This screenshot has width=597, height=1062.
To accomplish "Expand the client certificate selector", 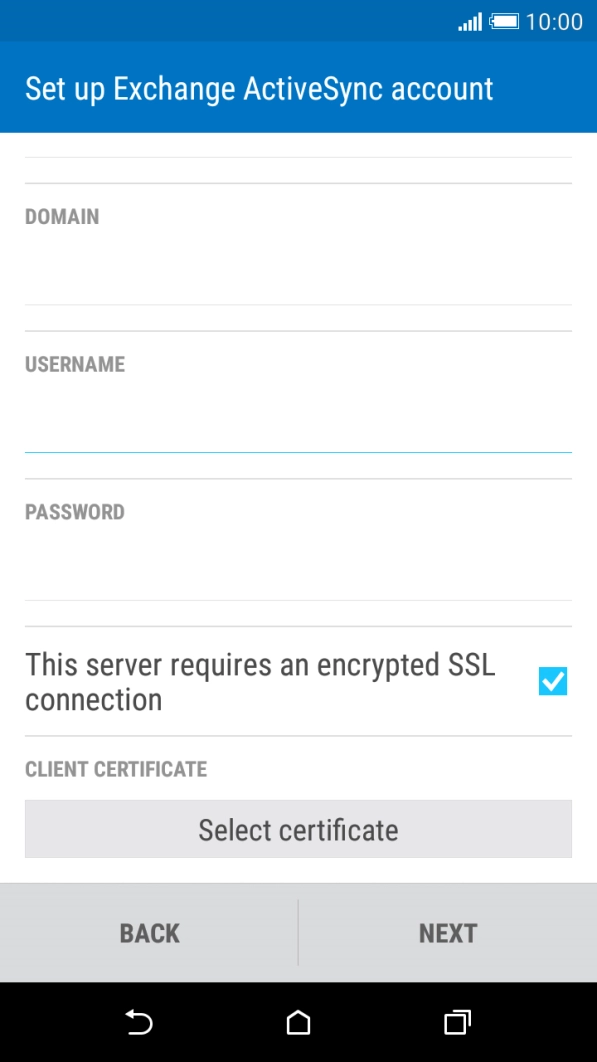I will click(x=298, y=829).
